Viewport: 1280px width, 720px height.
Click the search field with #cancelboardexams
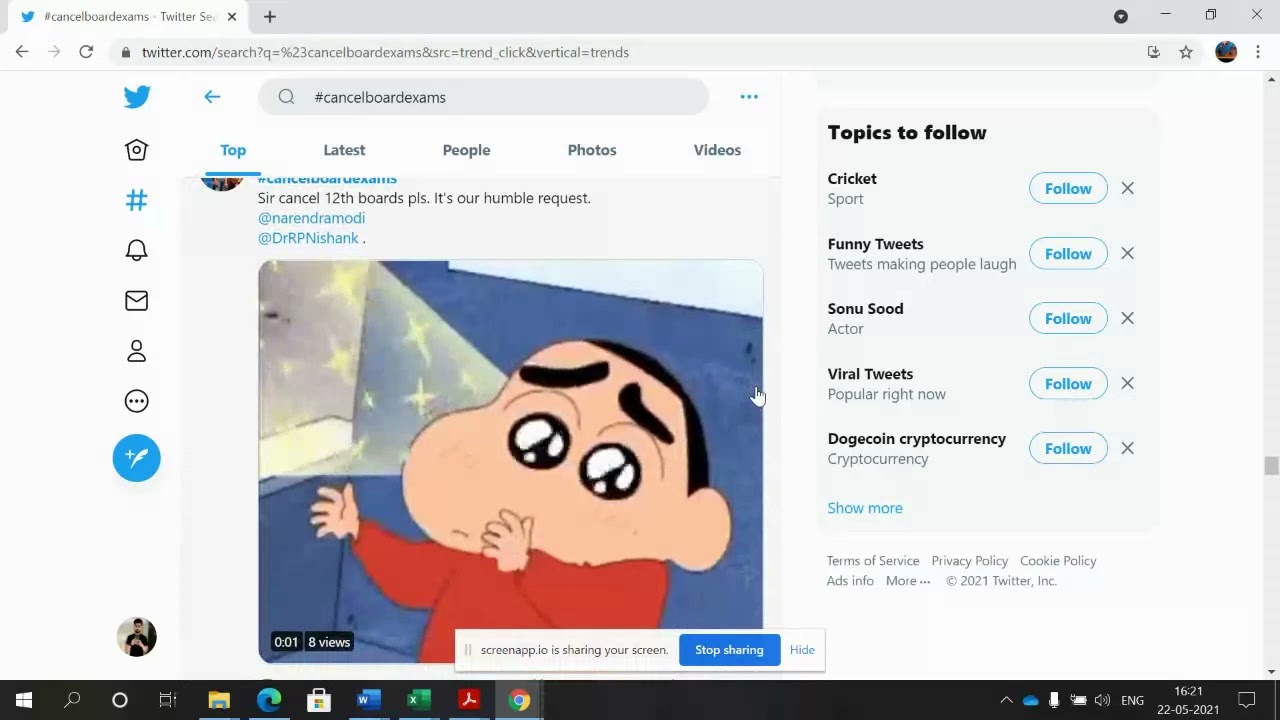tap(483, 97)
